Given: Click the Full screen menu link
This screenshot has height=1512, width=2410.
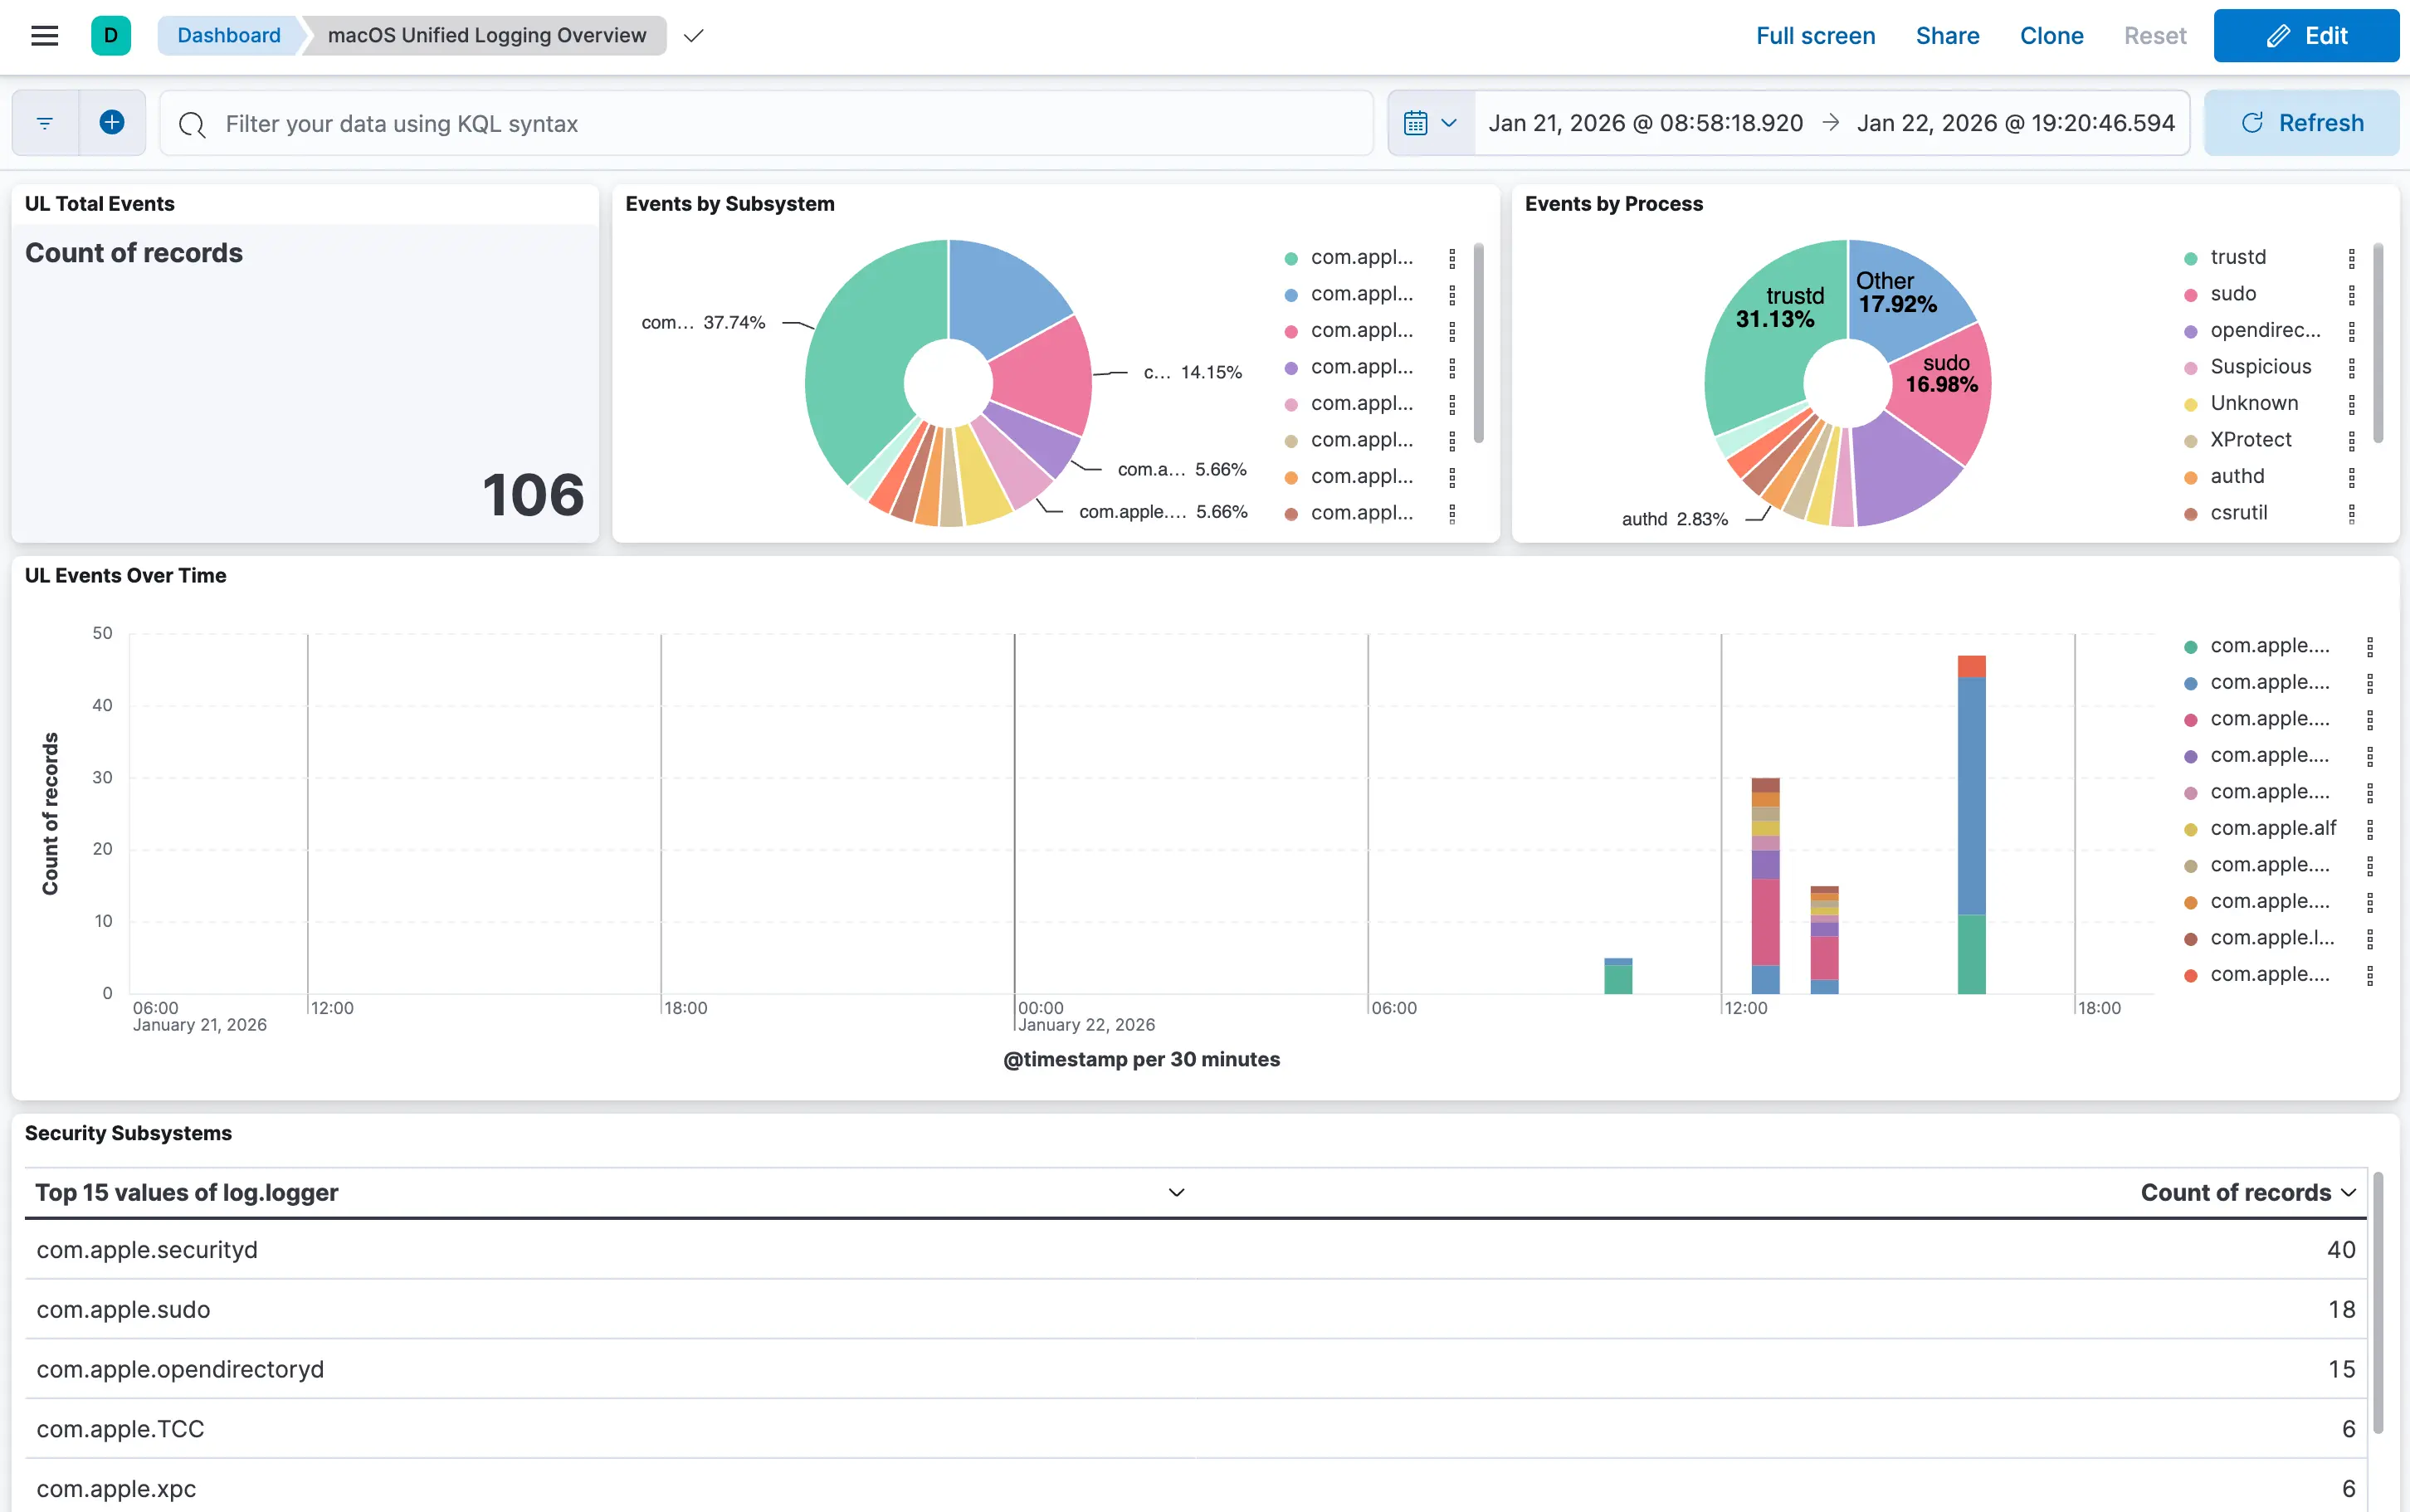Looking at the screenshot, I should [x=1815, y=36].
